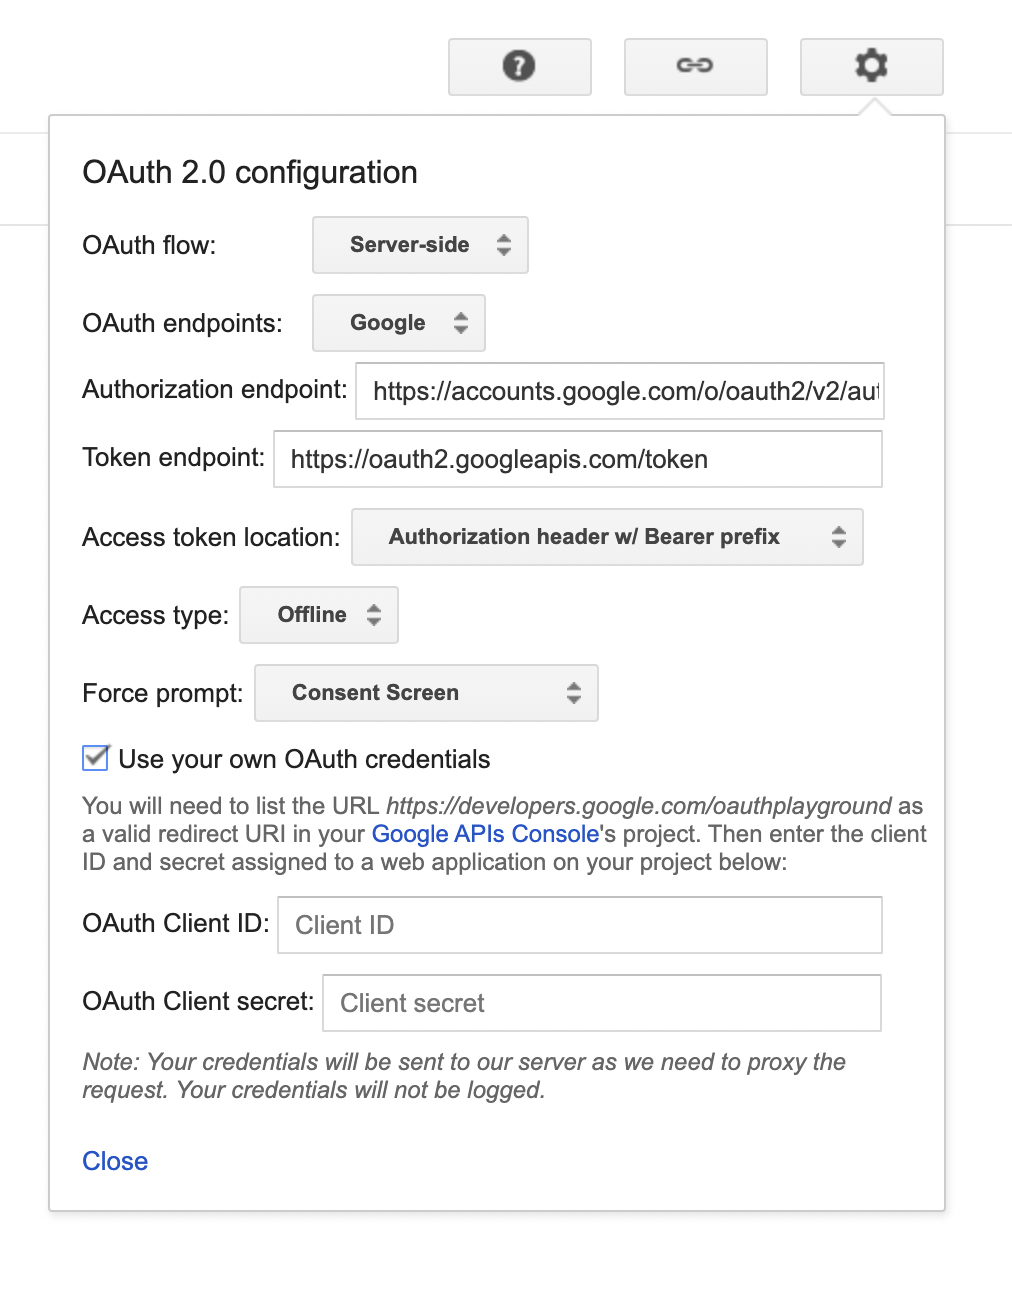Open the Google APIs Console link

point(485,833)
